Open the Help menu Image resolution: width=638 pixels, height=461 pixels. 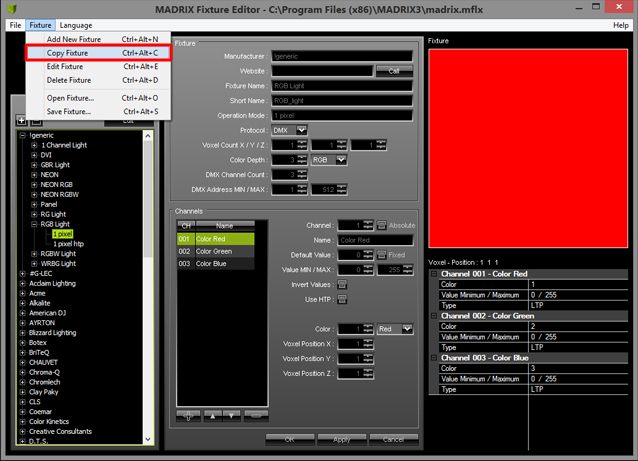point(621,25)
